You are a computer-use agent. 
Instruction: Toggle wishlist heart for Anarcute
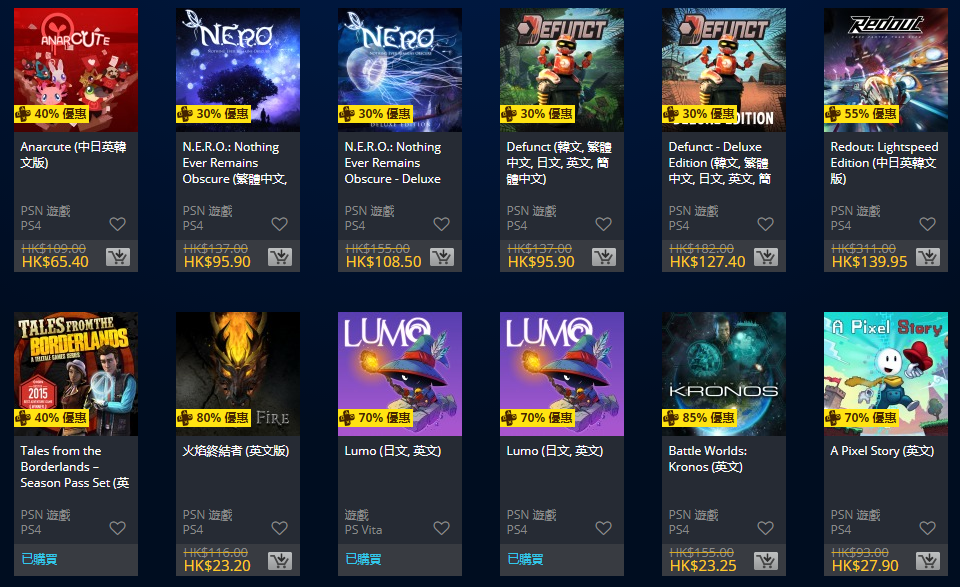tap(118, 224)
